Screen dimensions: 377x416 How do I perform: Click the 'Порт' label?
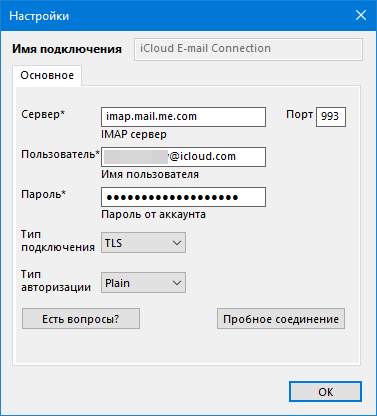point(299,114)
